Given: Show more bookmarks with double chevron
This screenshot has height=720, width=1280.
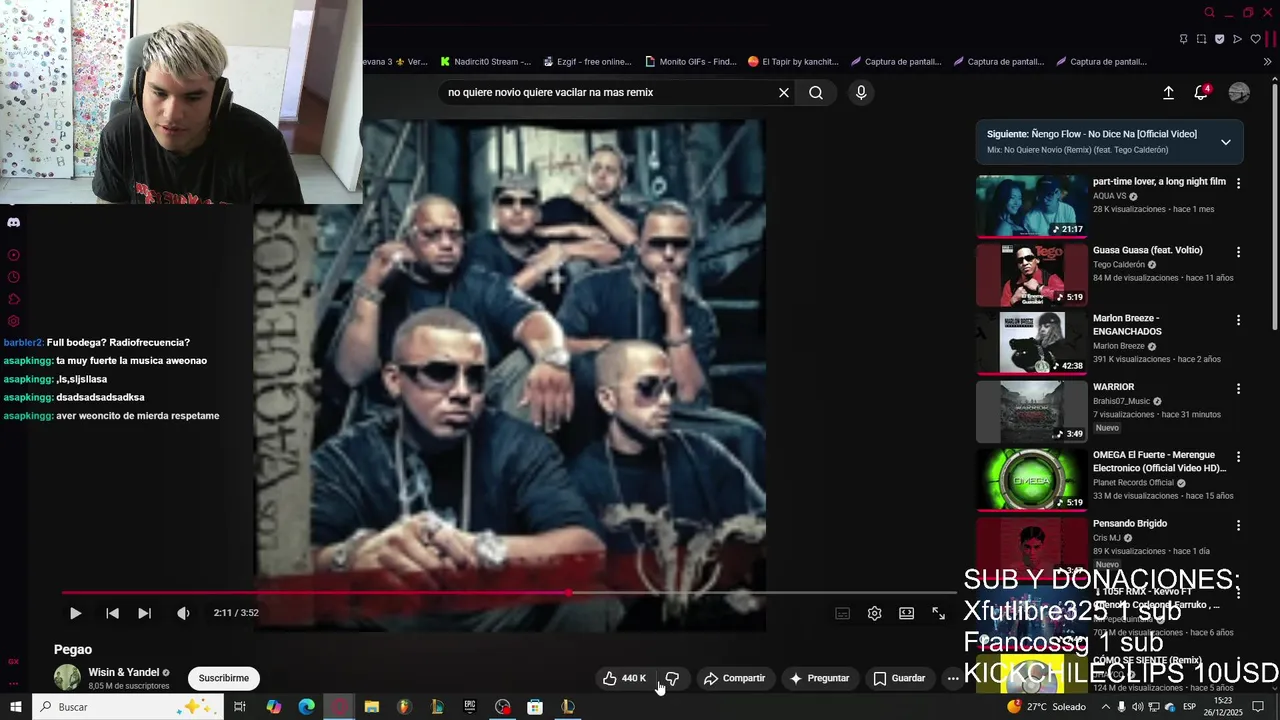Looking at the screenshot, I should click(1267, 62).
